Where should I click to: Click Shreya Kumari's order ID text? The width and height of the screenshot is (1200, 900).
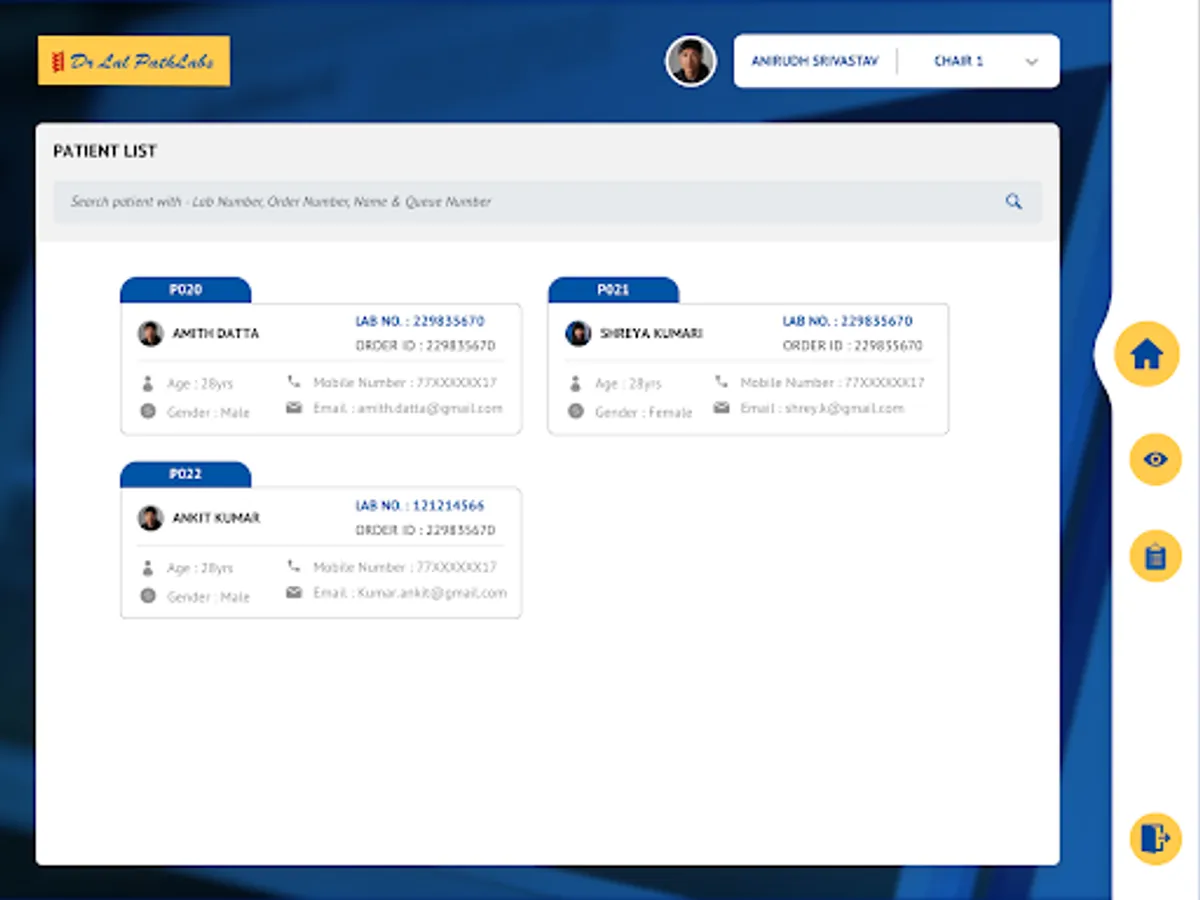[x=852, y=345]
